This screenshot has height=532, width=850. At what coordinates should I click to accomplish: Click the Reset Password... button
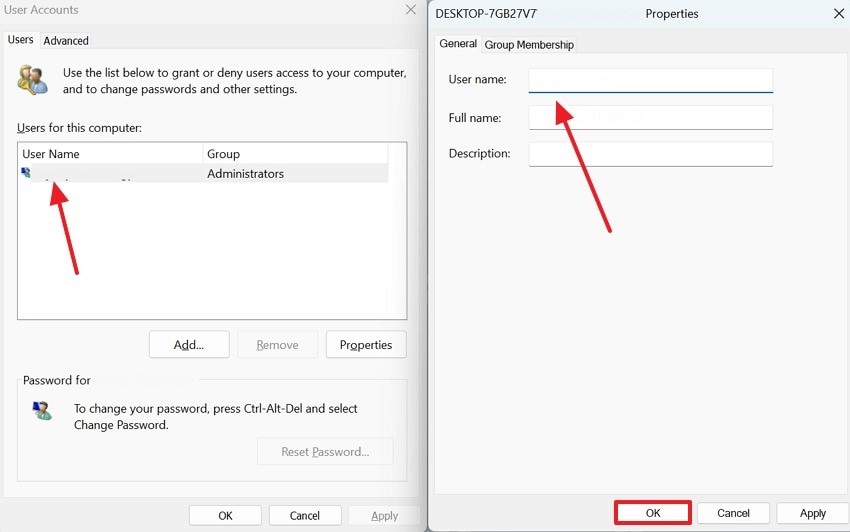click(x=325, y=452)
